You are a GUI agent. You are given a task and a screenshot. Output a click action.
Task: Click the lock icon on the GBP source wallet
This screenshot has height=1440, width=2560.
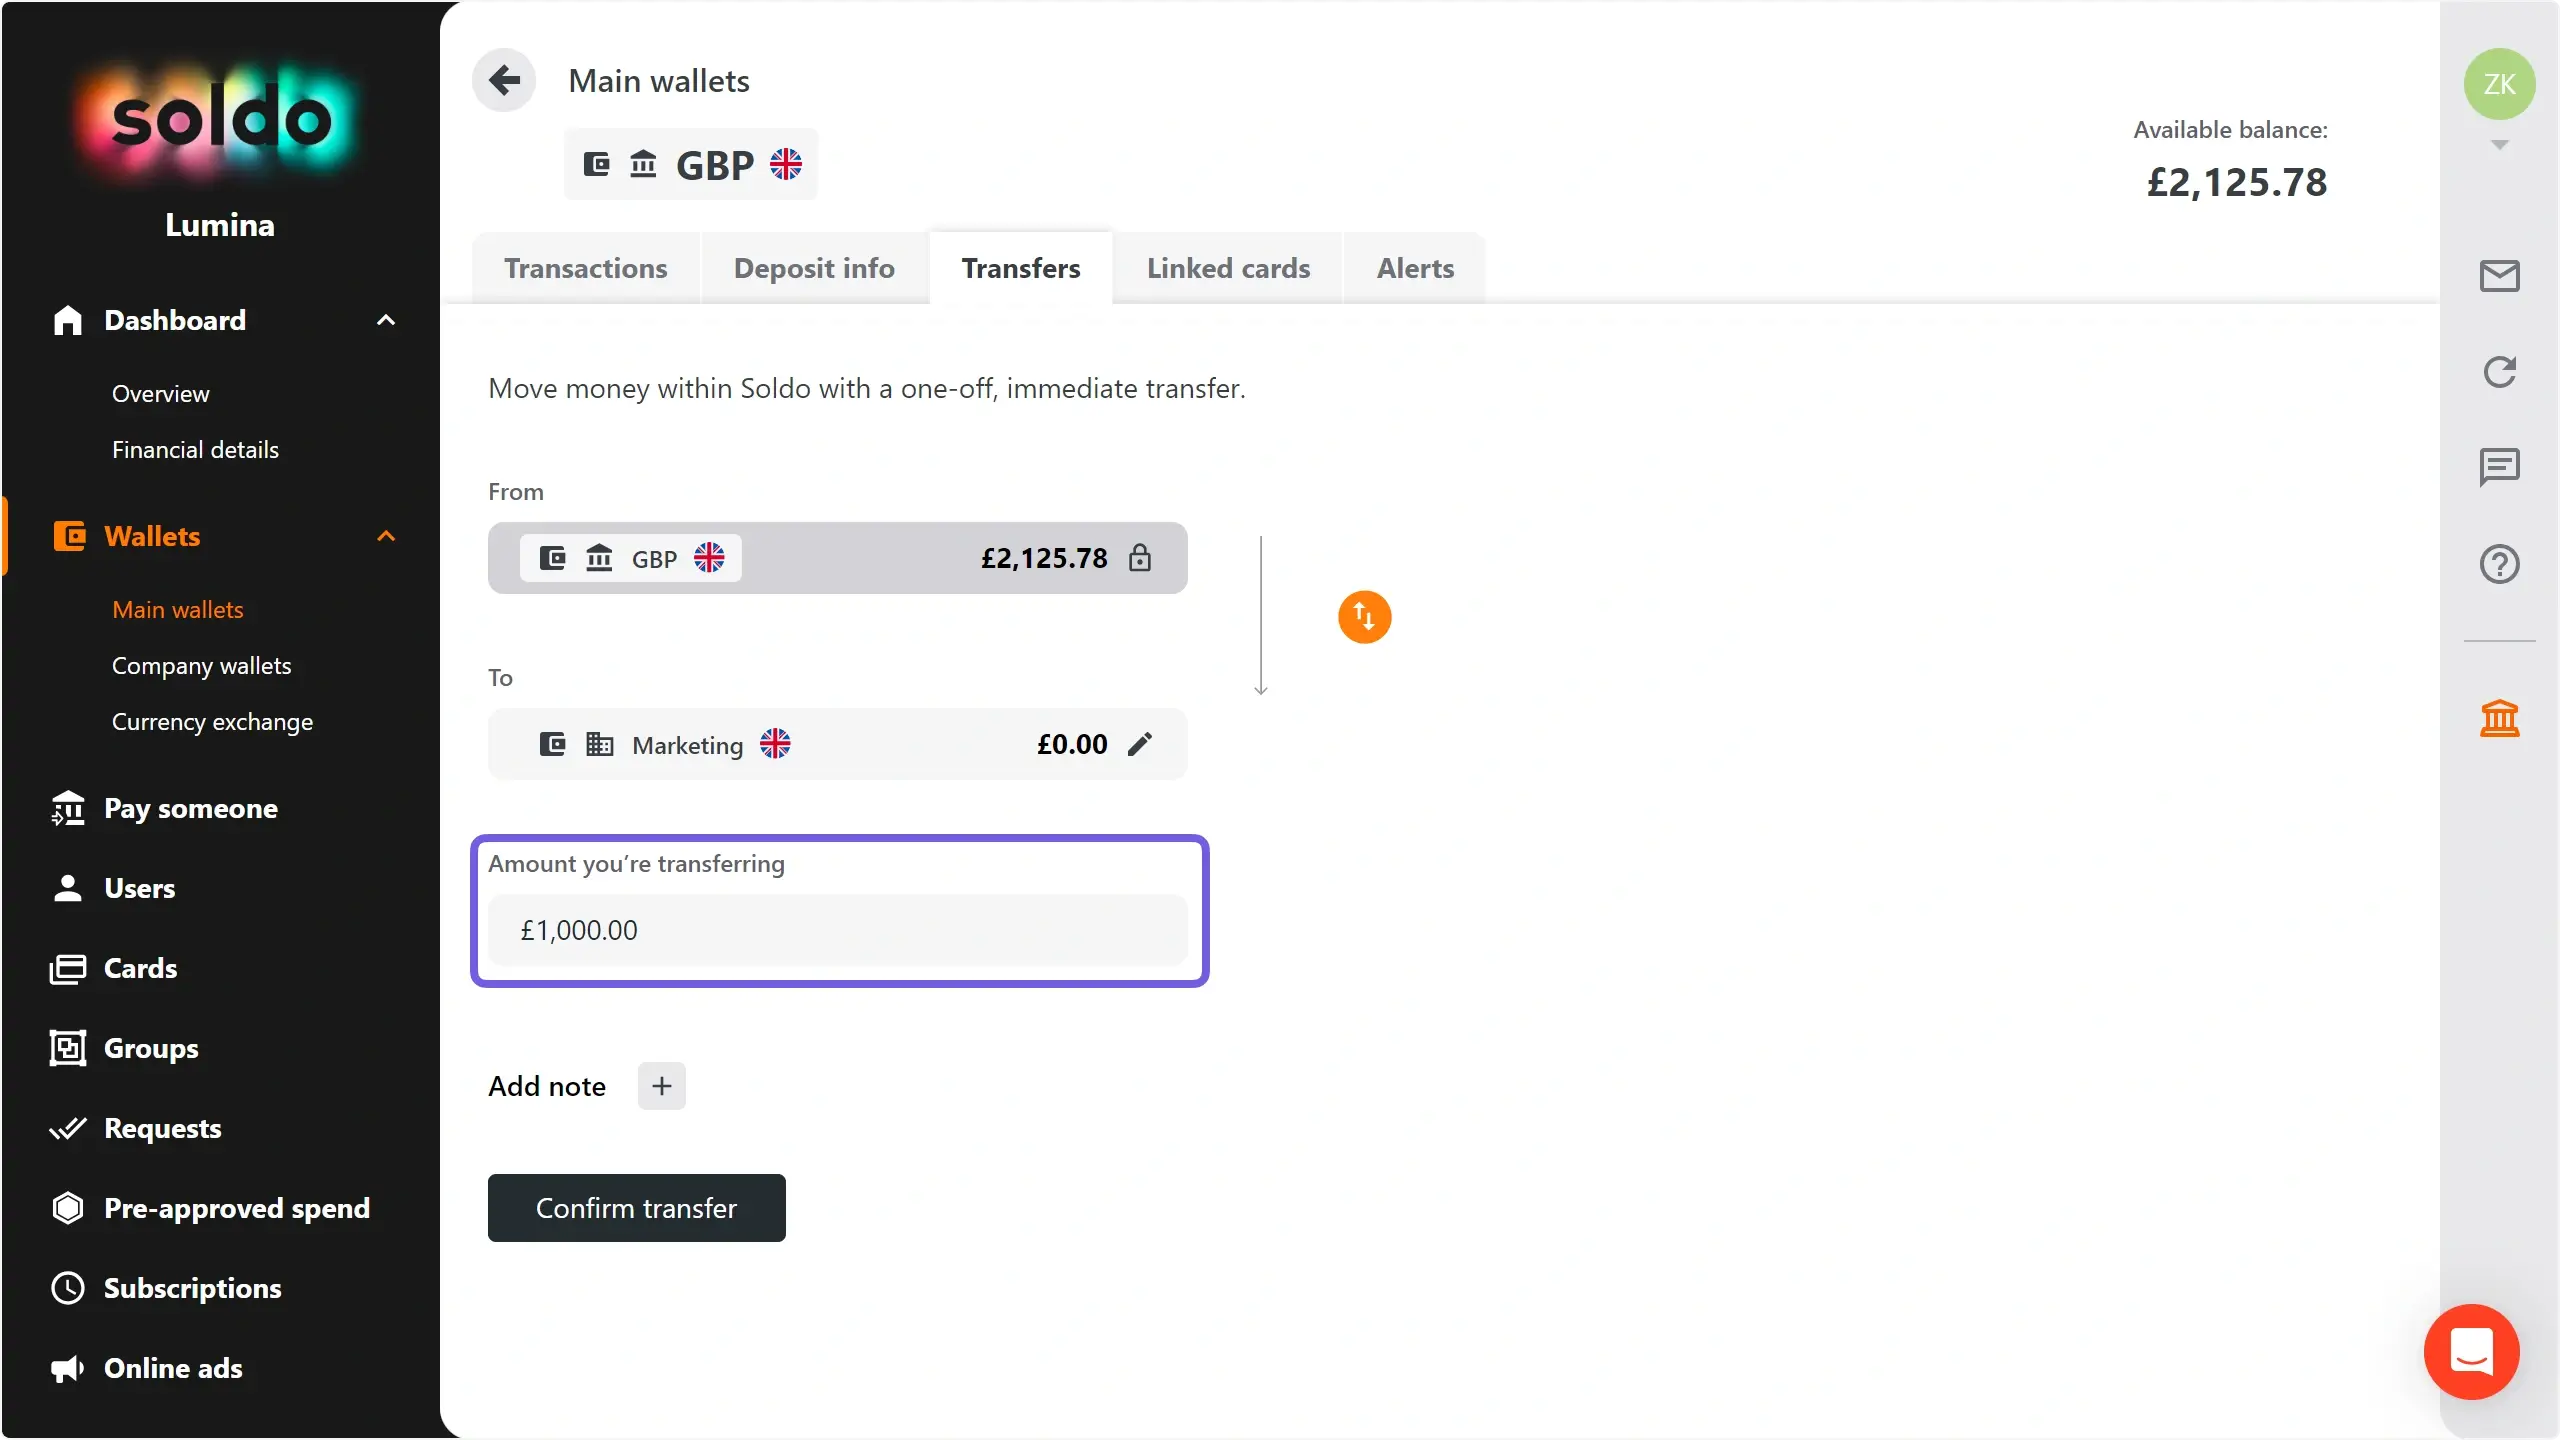(1140, 558)
